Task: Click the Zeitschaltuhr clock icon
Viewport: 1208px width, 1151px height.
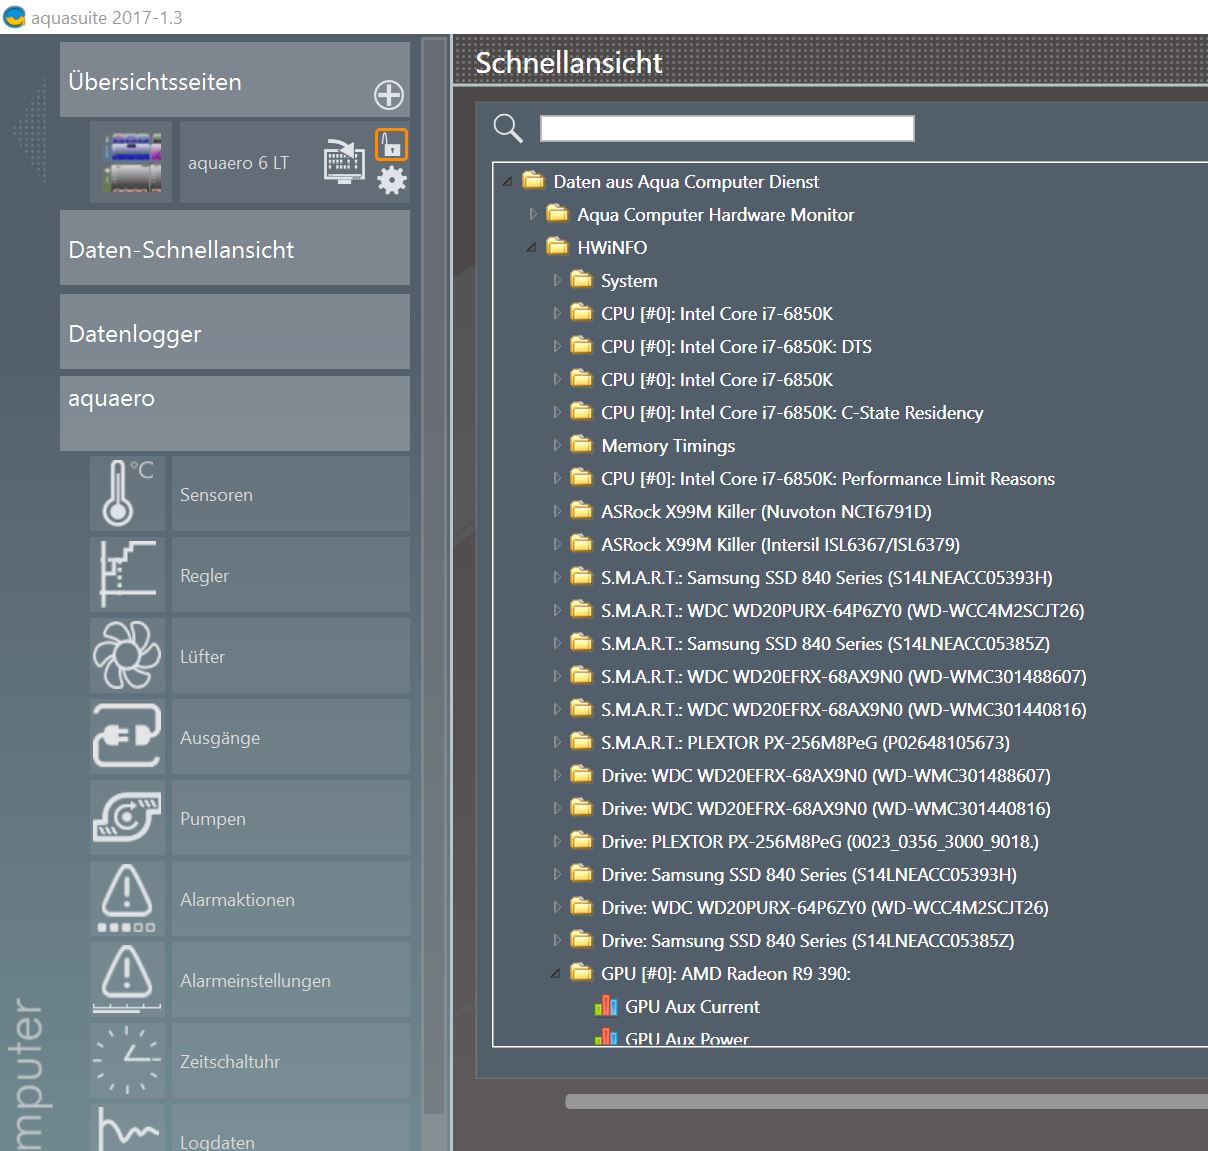Action: point(127,1060)
